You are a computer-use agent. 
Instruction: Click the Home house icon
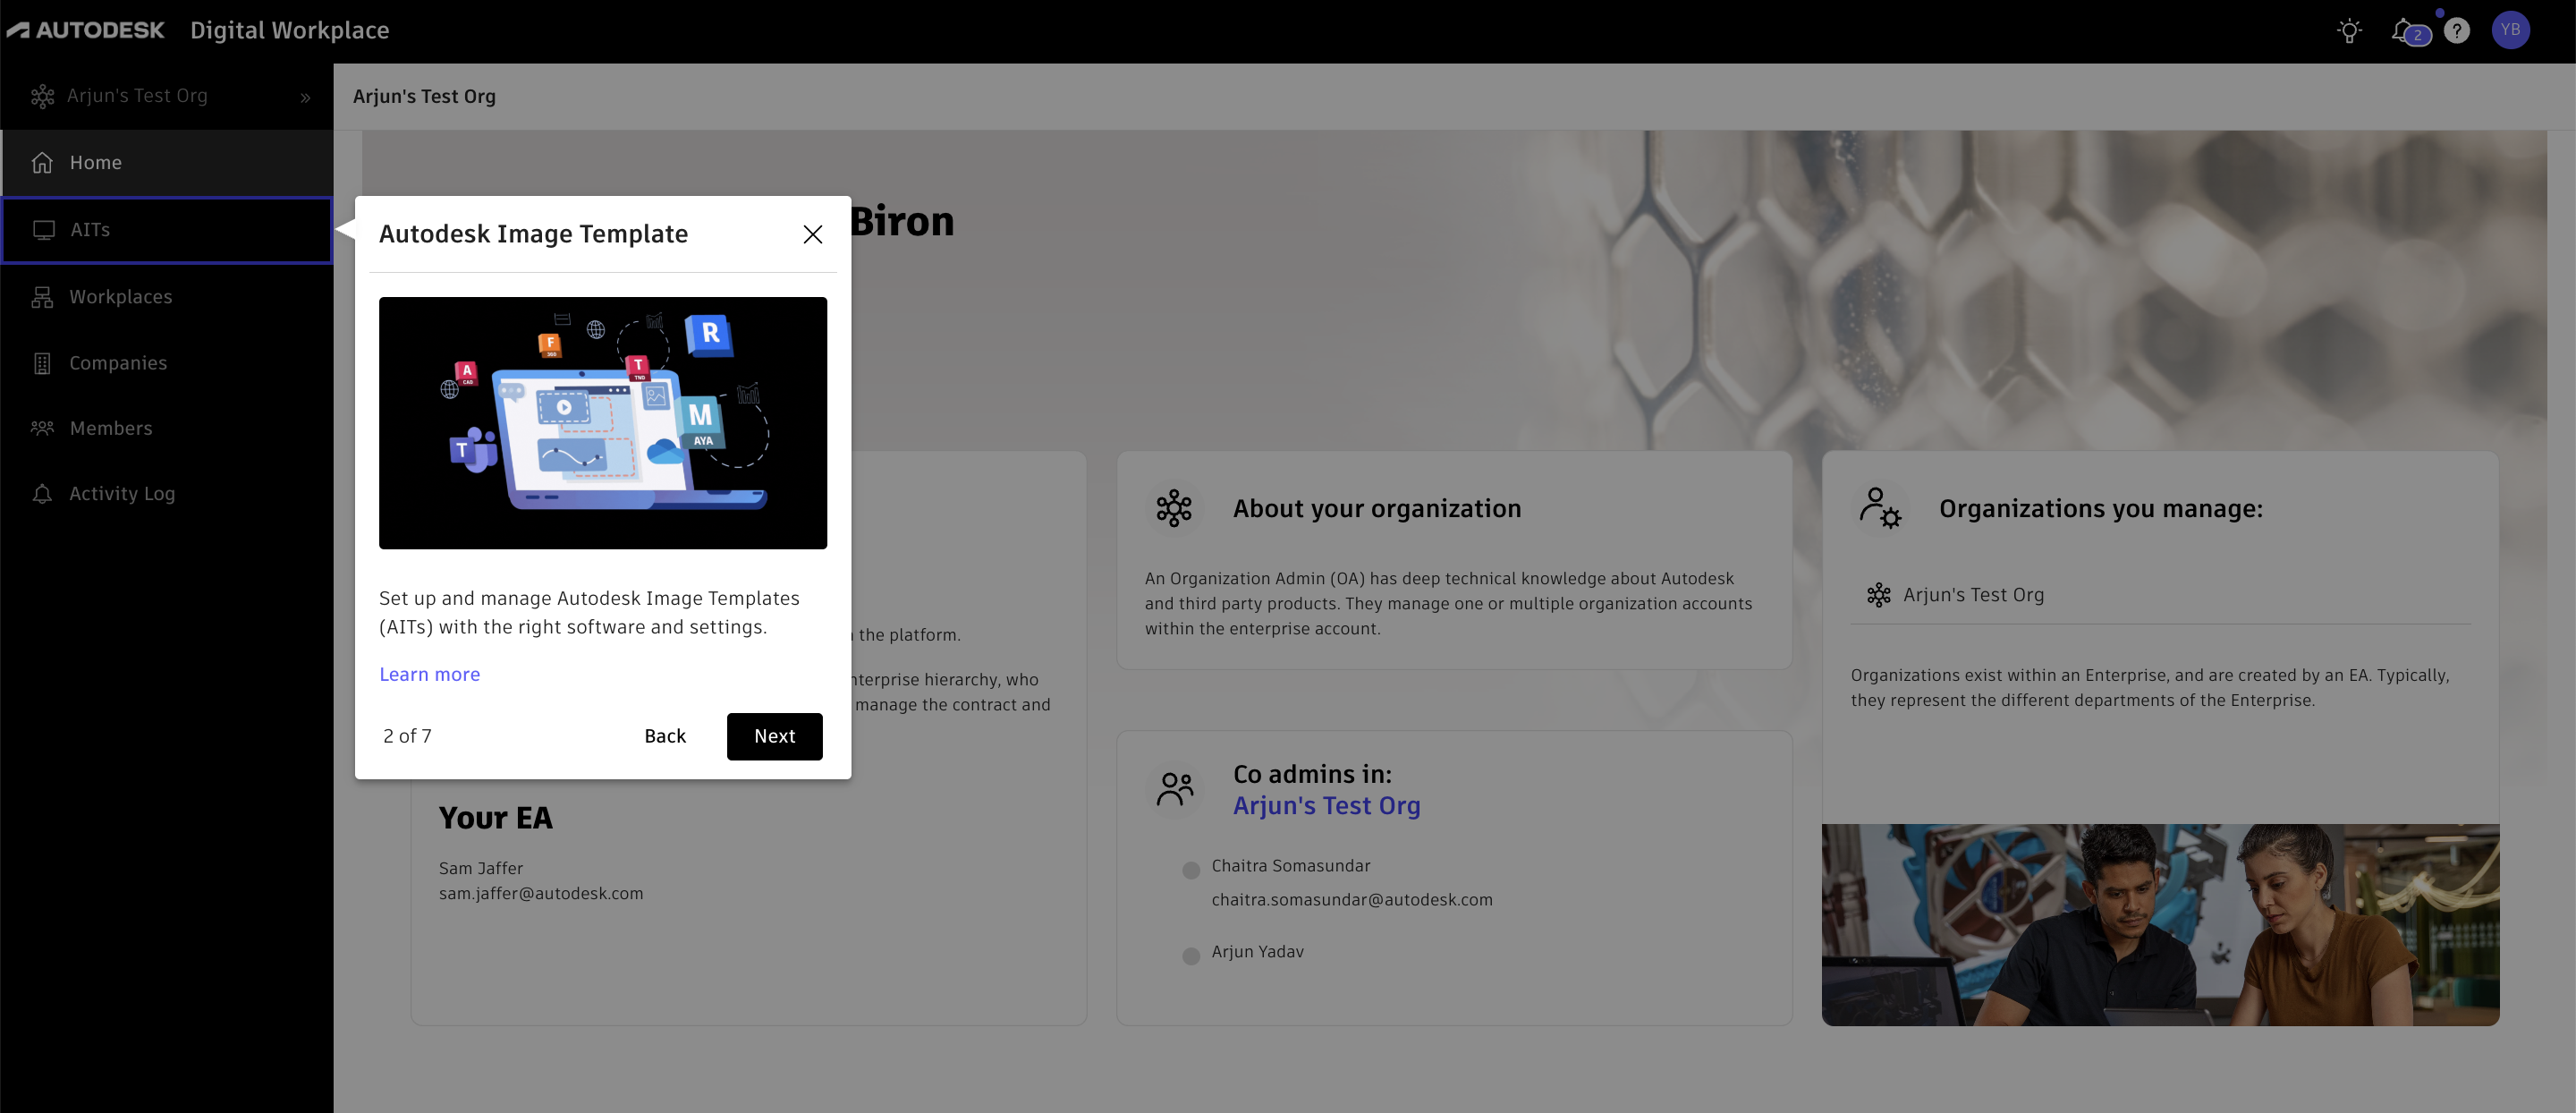point(42,162)
